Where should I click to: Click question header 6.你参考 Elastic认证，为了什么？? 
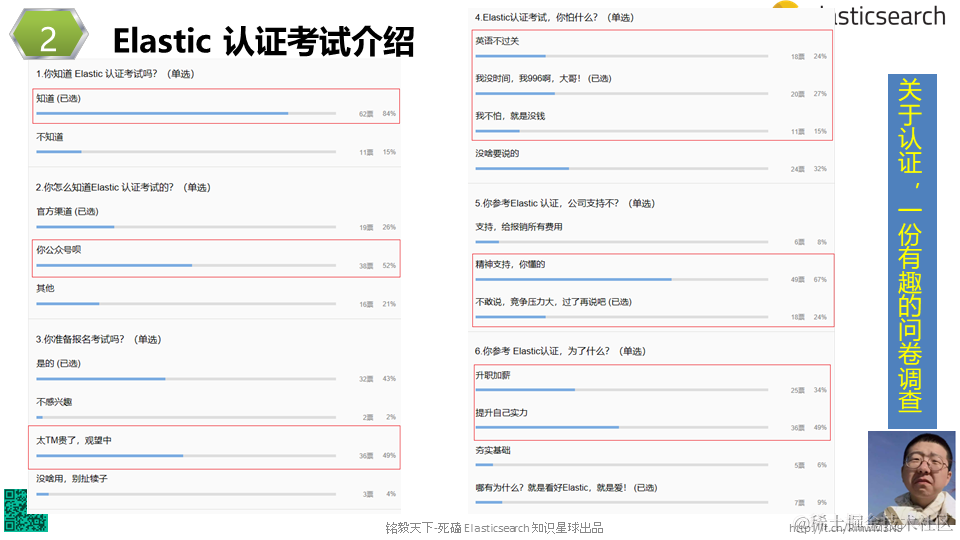pyautogui.click(x=560, y=351)
